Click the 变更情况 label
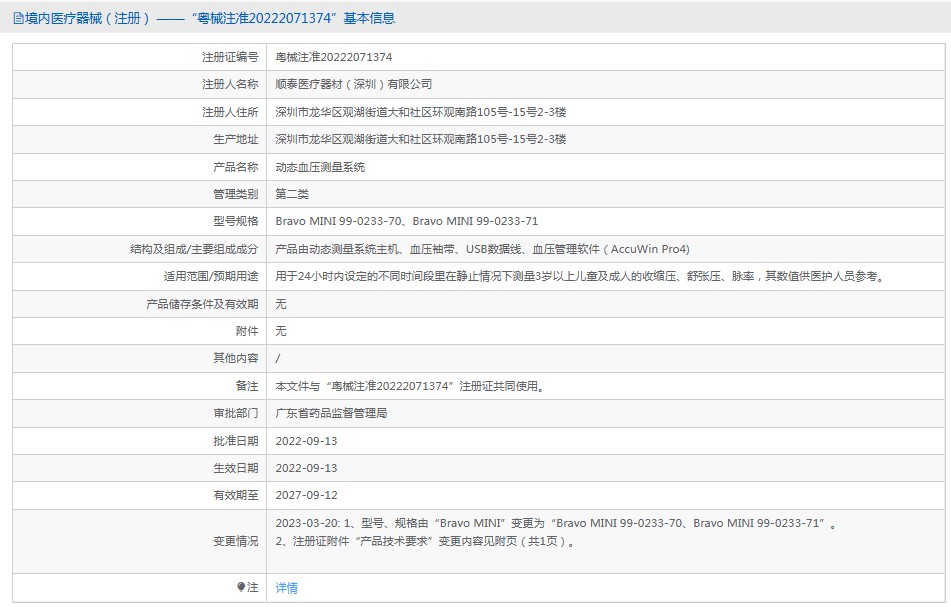Image resolution: width=951 pixels, height=607 pixels. point(235,542)
